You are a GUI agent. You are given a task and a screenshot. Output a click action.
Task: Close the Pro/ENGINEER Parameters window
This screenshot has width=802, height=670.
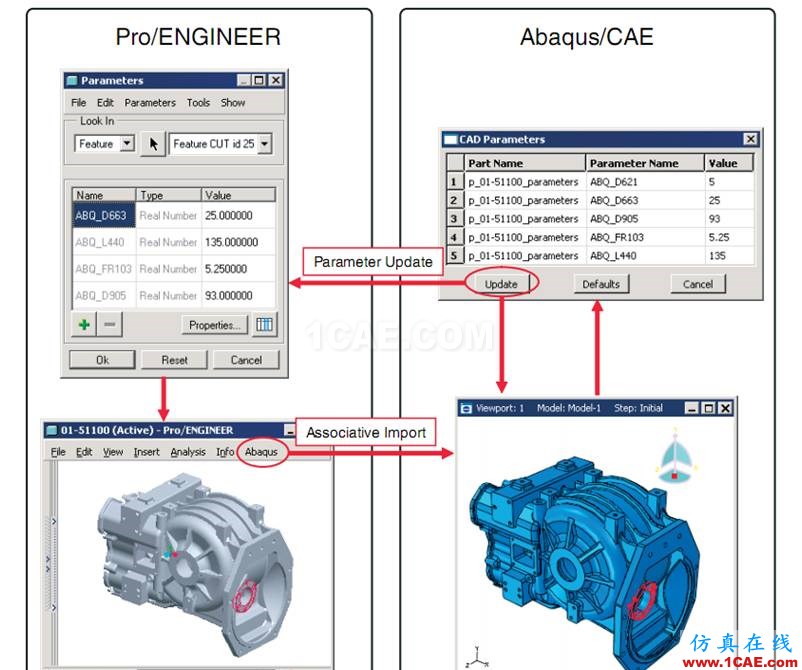click(x=276, y=80)
